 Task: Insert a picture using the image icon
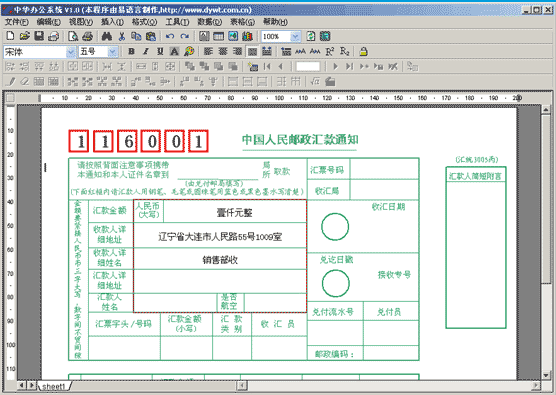click(233, 36)
